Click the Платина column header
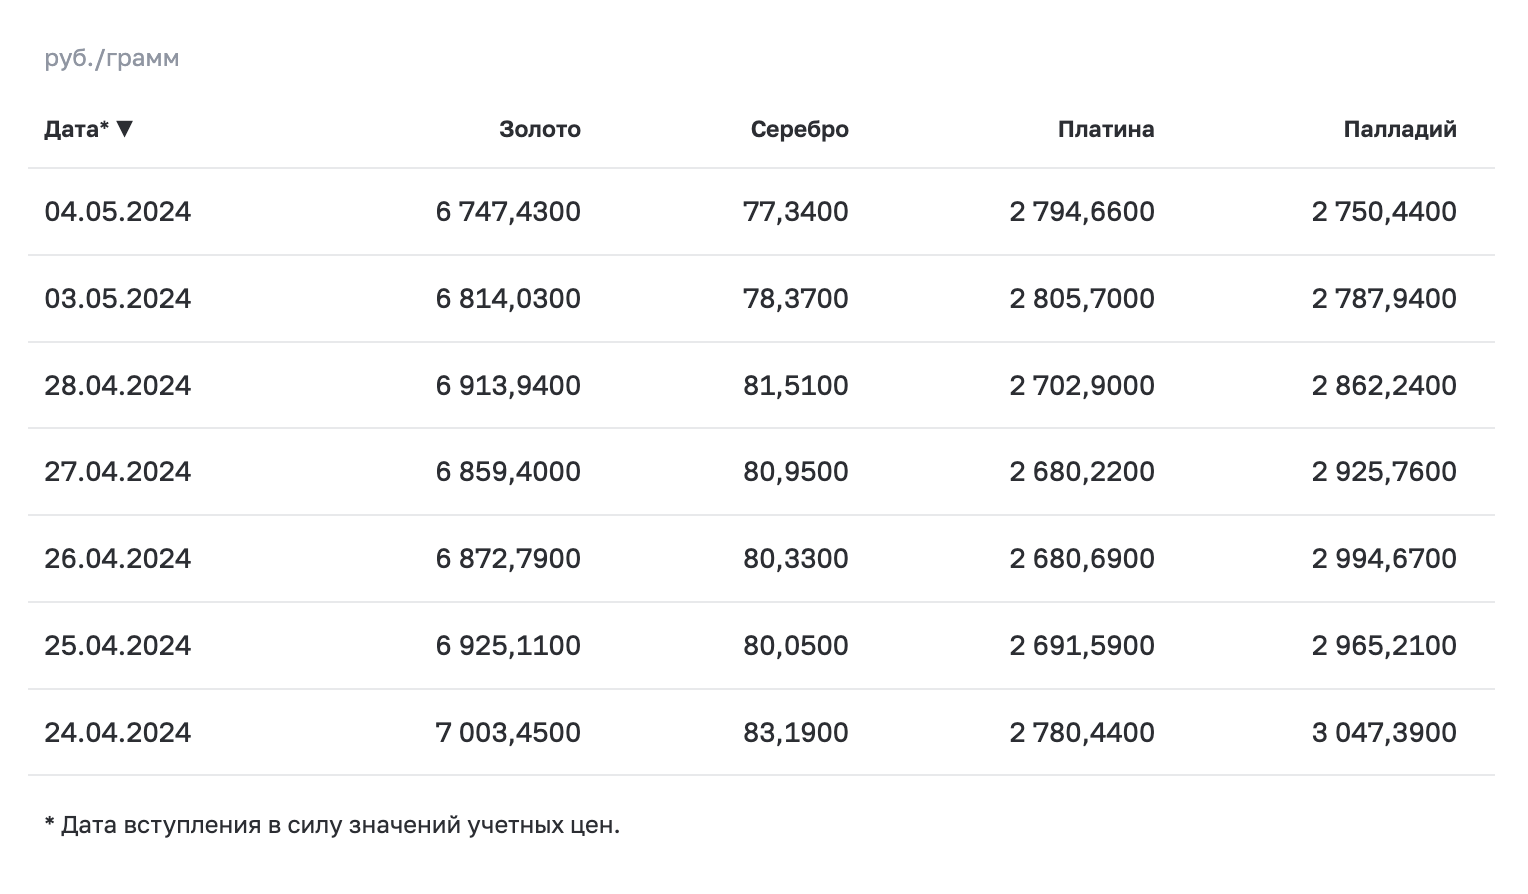The height and width of the screenshot is (894, 1528). tap(1106, 129)
